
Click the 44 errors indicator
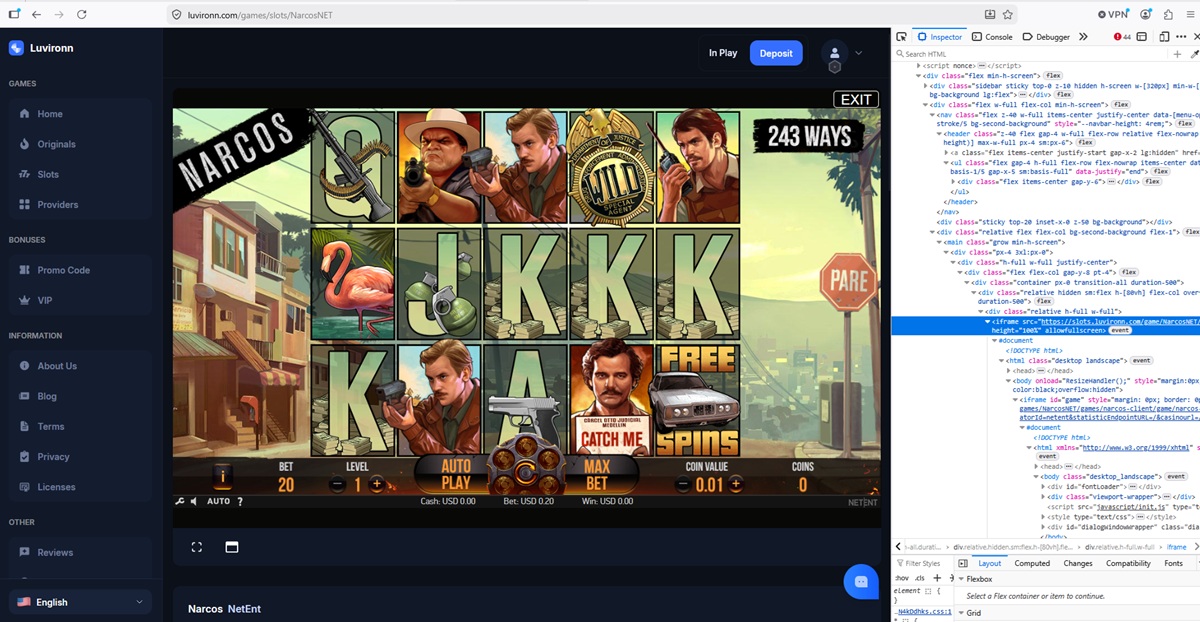1122,36
